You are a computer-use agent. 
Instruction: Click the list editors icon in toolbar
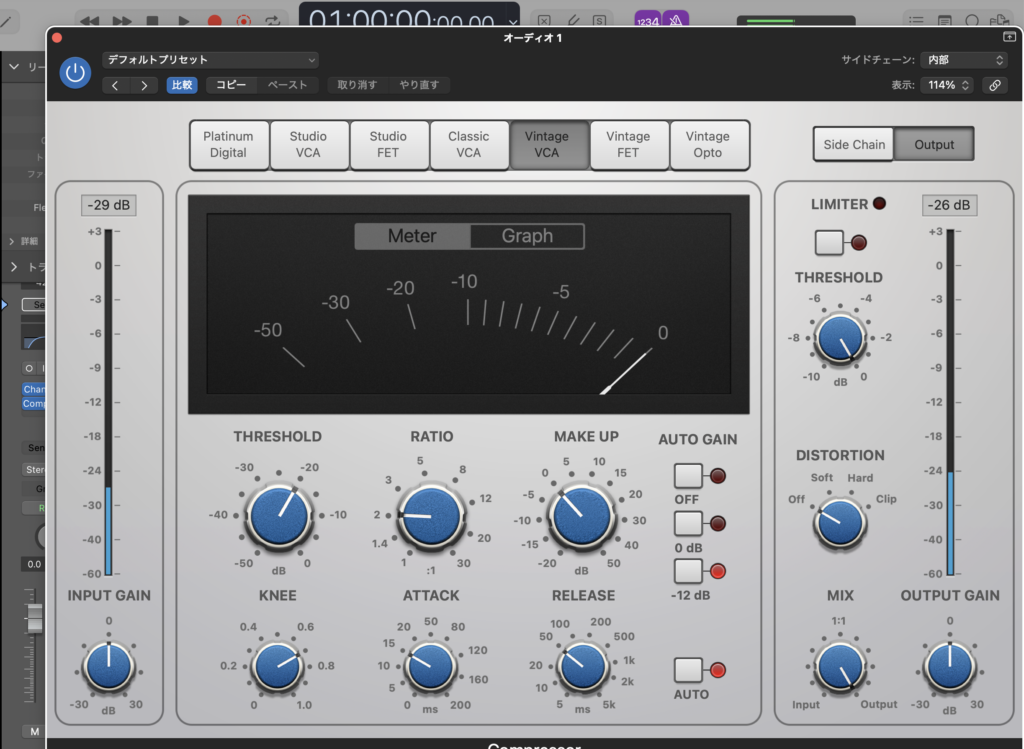916,20
